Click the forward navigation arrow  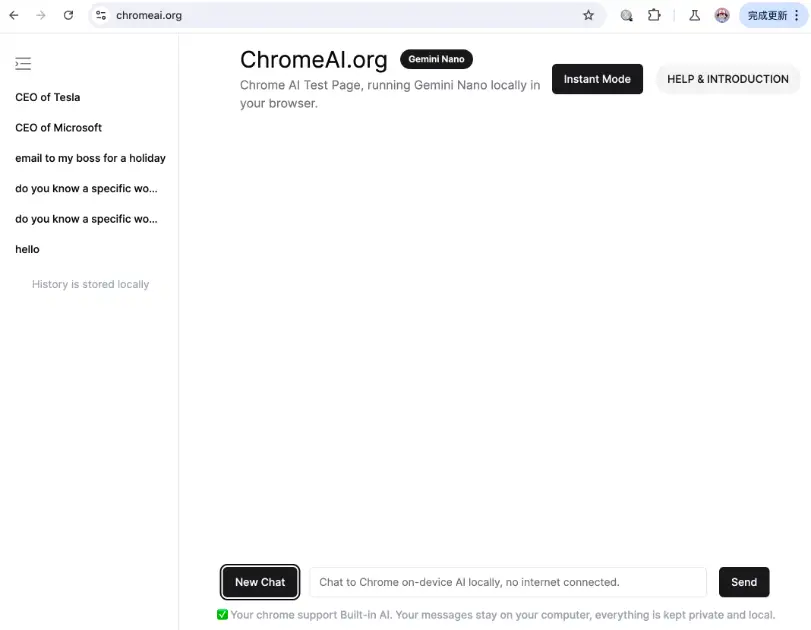pyautogui.click(x=40, y=15)
